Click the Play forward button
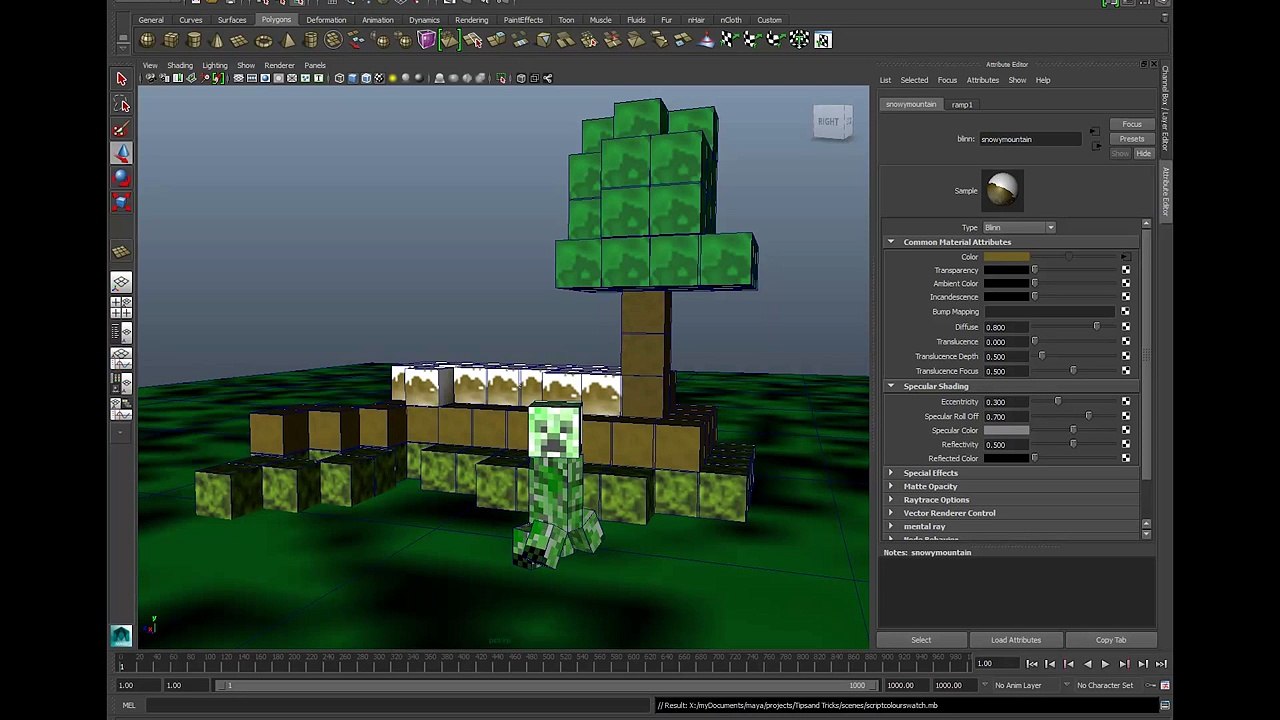This screenshot has height=720, width=1280. coord(1105,664)
